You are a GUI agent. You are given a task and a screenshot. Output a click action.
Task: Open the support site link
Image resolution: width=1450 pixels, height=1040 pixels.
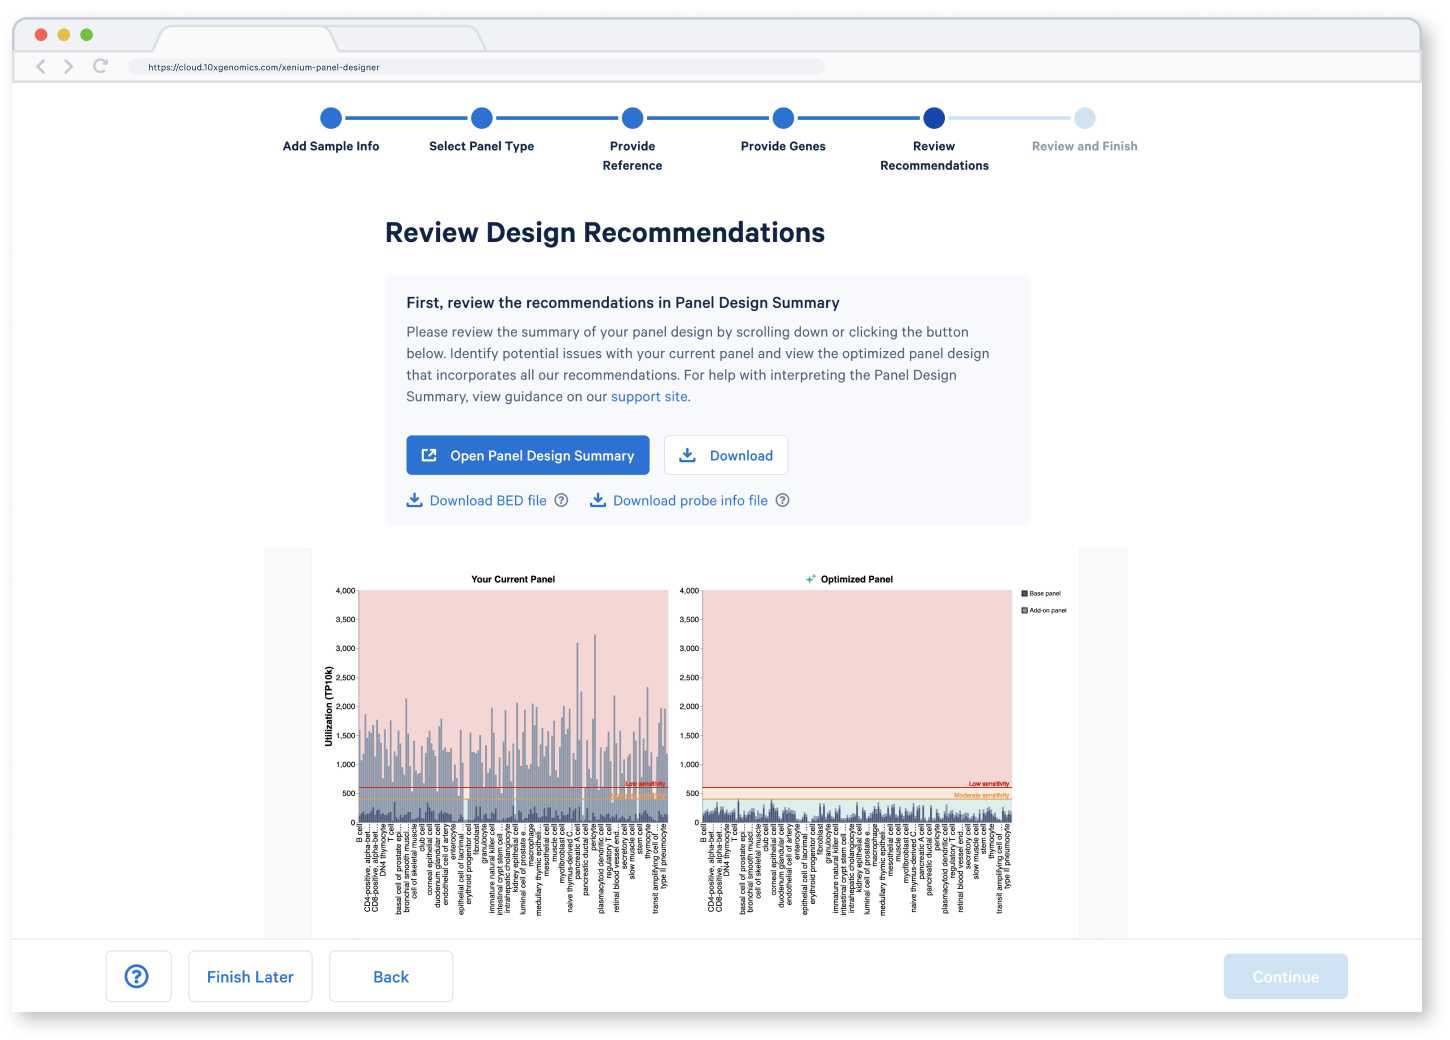click(649, 397)
